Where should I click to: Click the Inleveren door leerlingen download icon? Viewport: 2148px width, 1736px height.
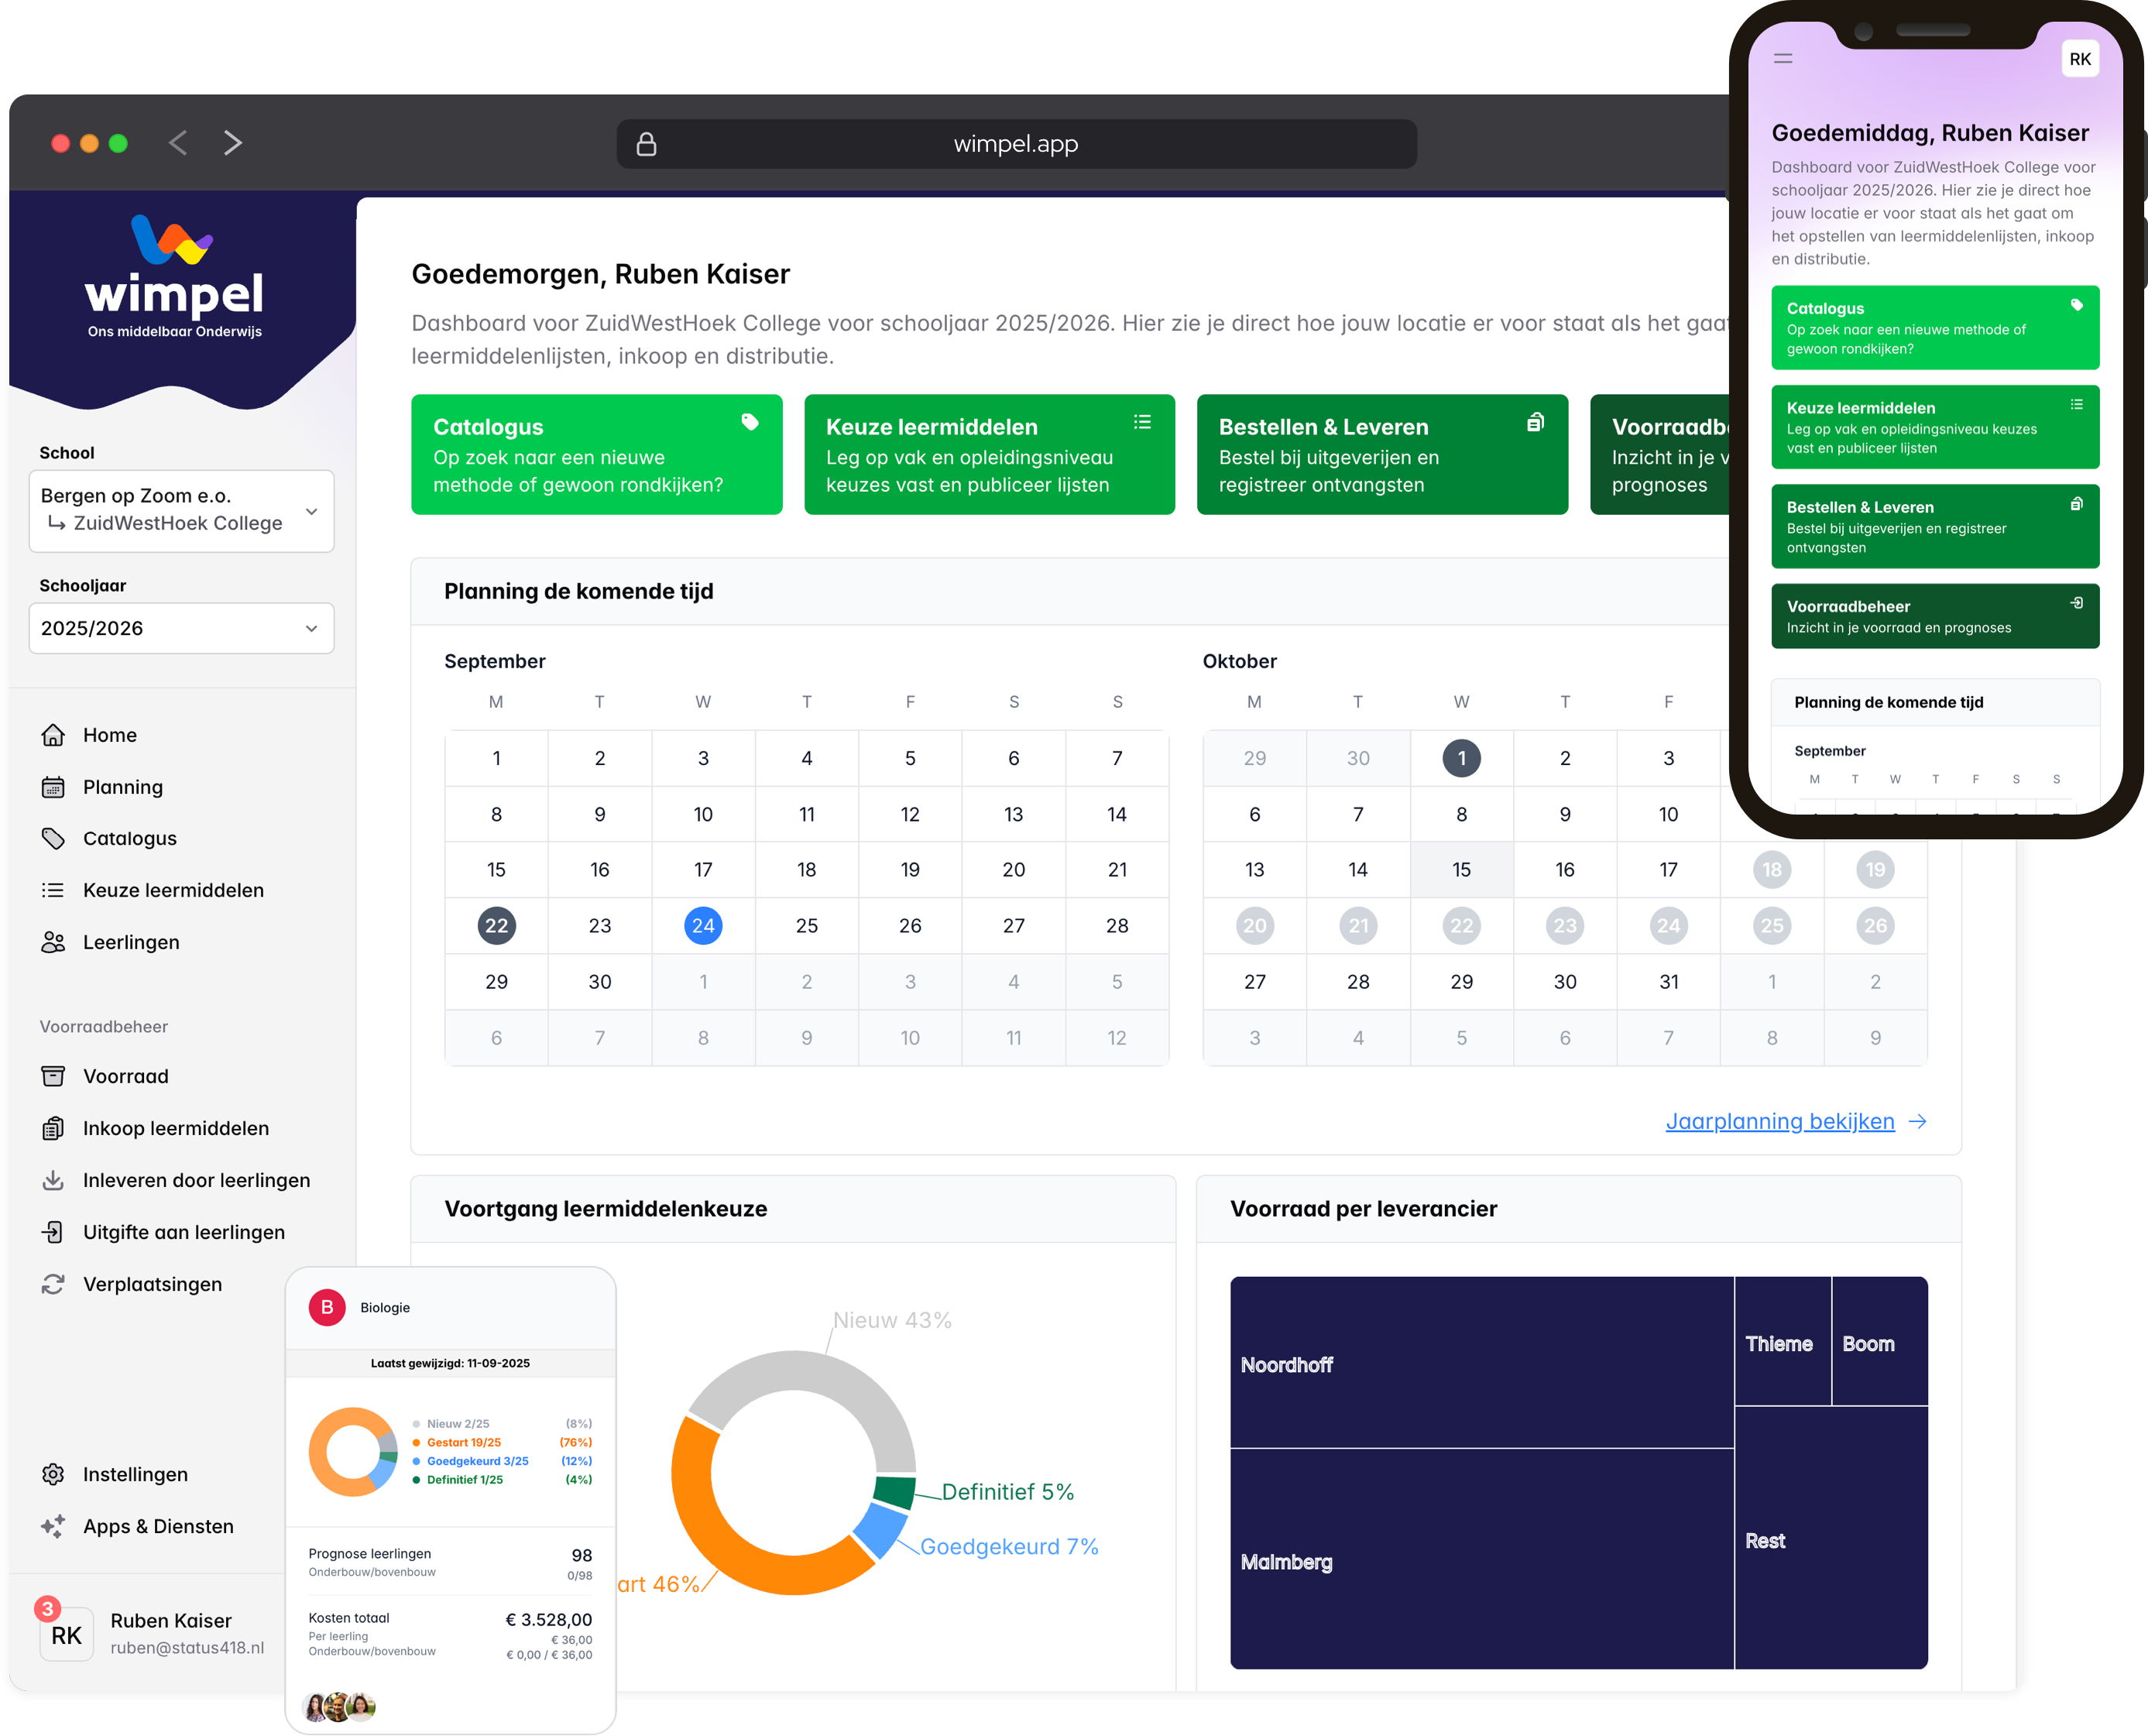[53, 1180]
